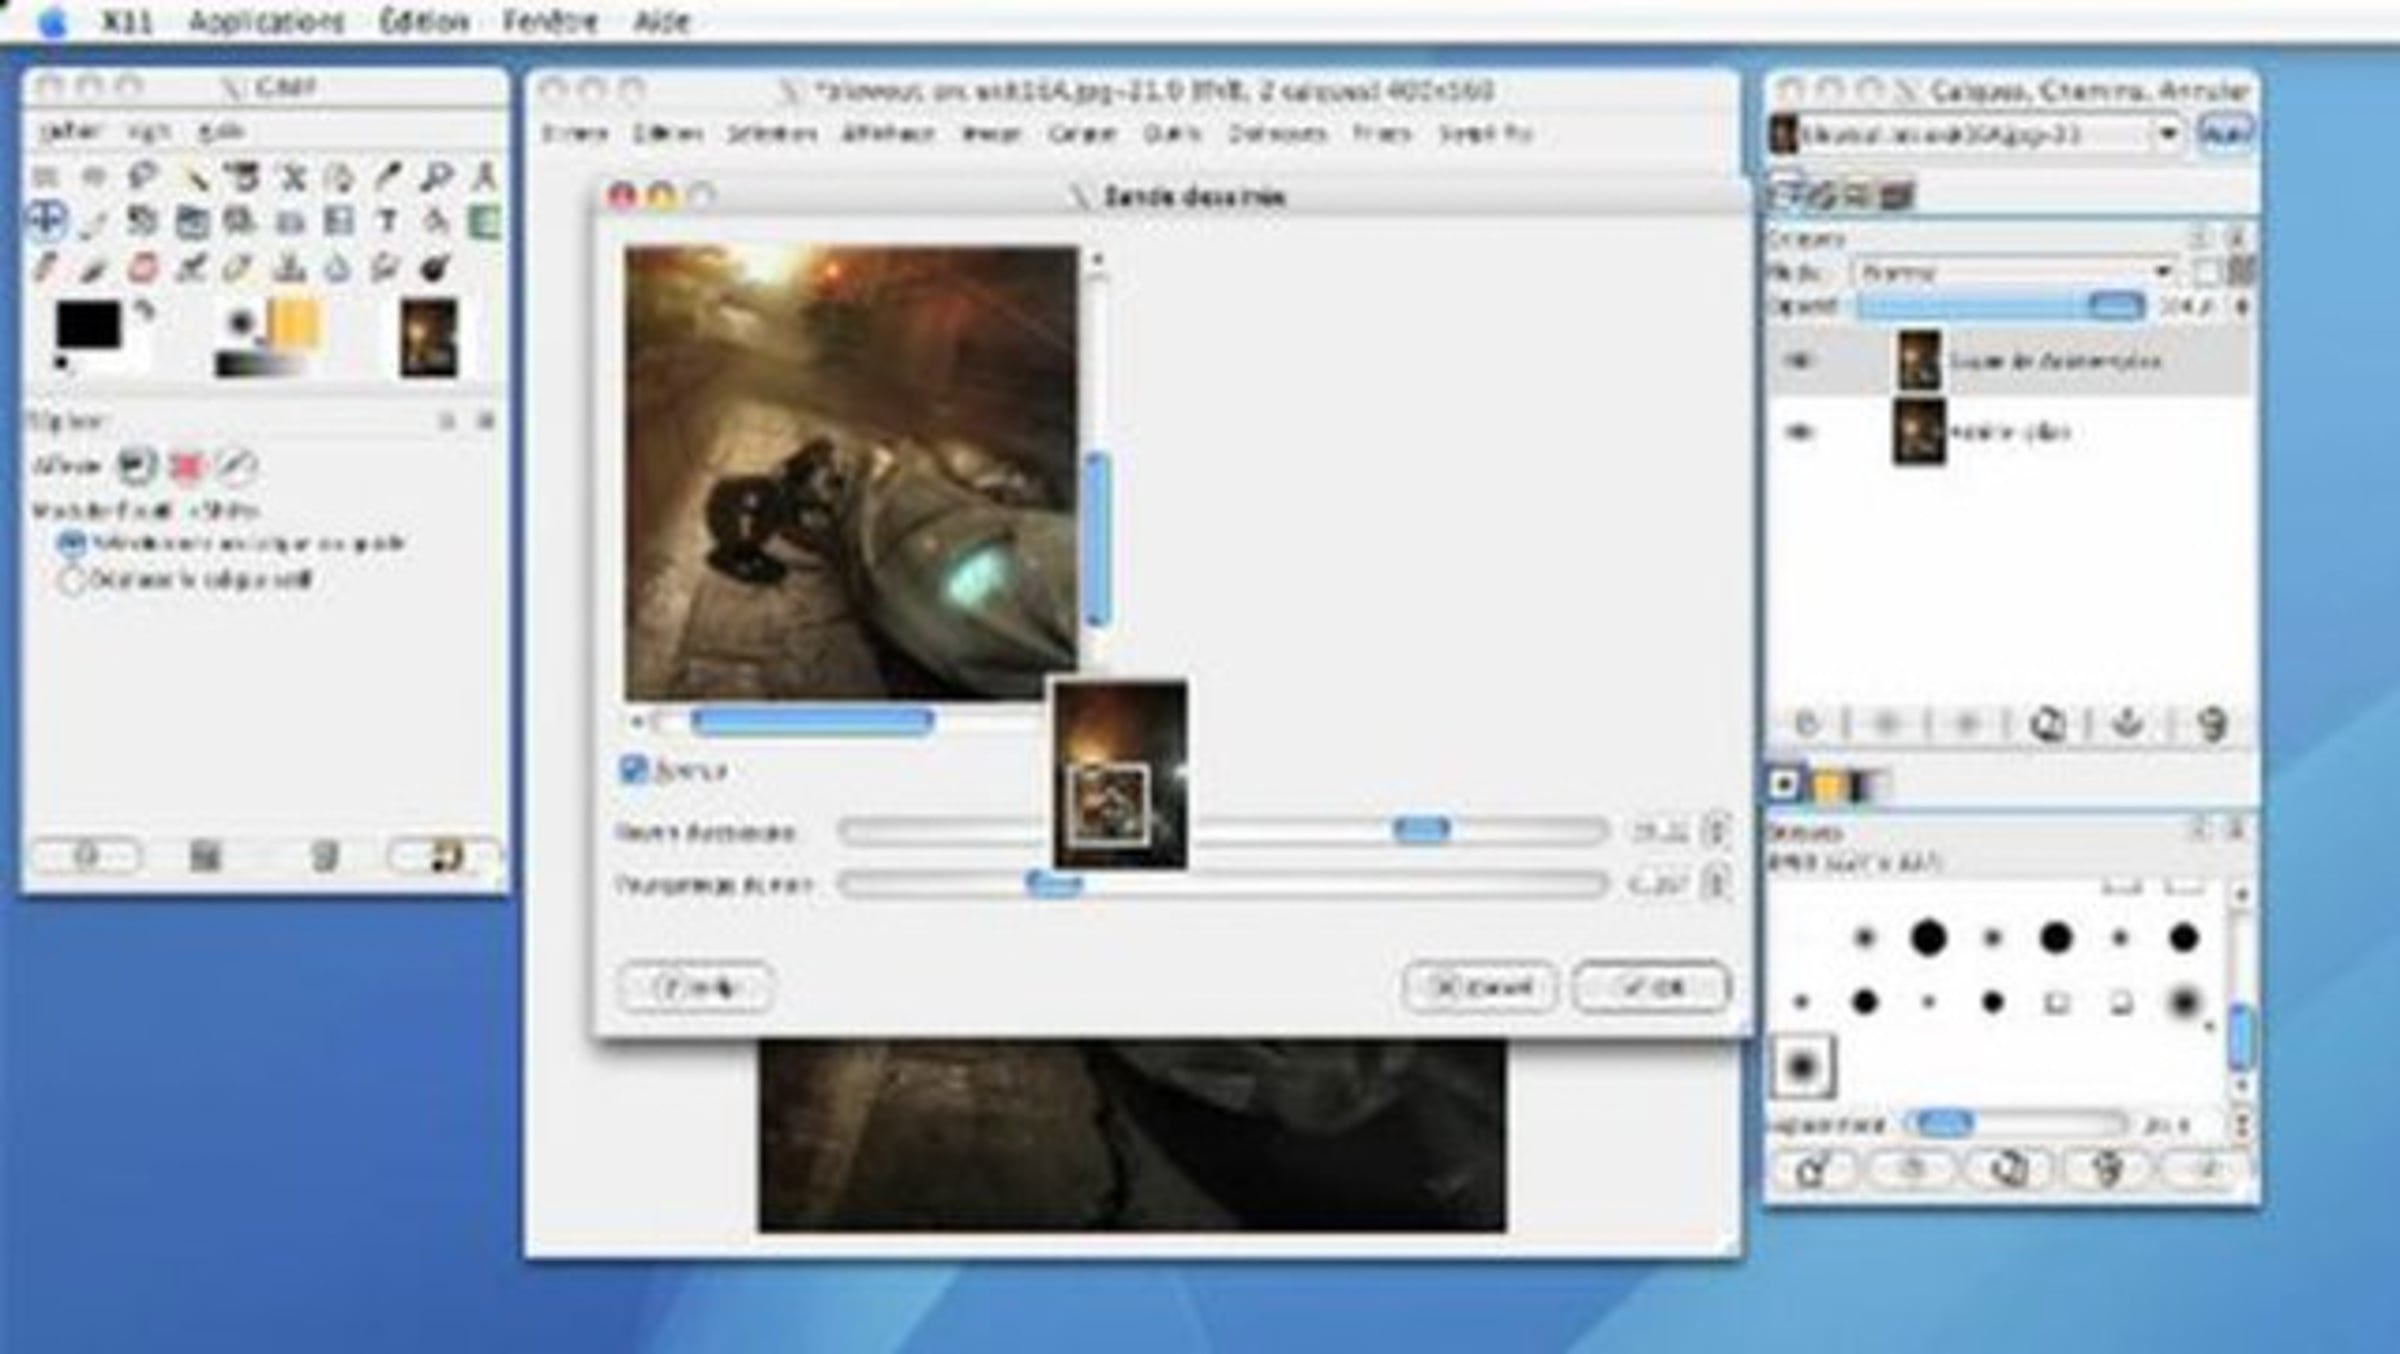Open the Brosses tab configuration menu

pos(2199,829)
